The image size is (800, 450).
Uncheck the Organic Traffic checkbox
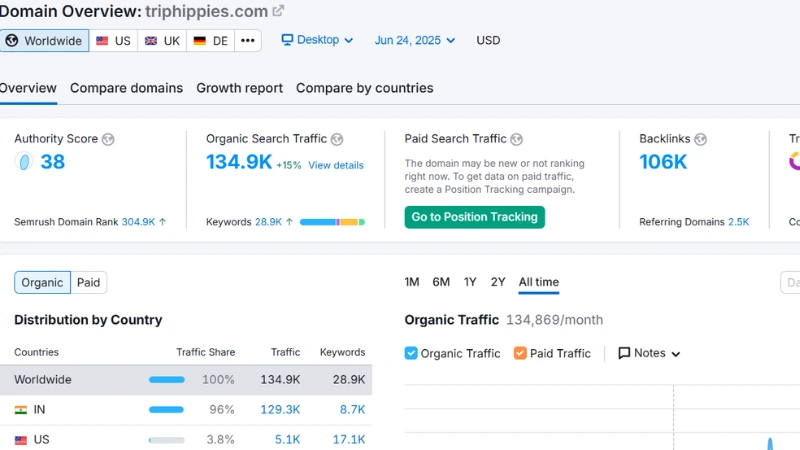(411, 353)
